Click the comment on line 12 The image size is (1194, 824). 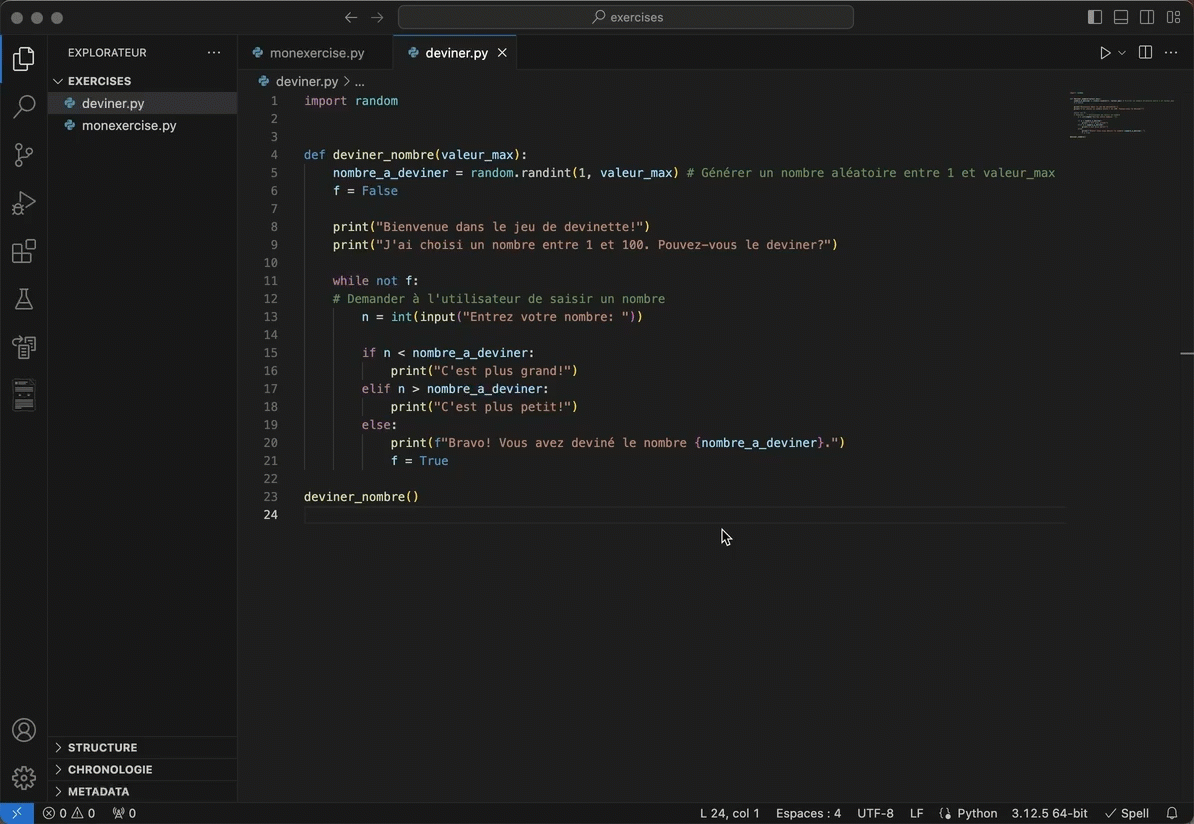(499, 299)
